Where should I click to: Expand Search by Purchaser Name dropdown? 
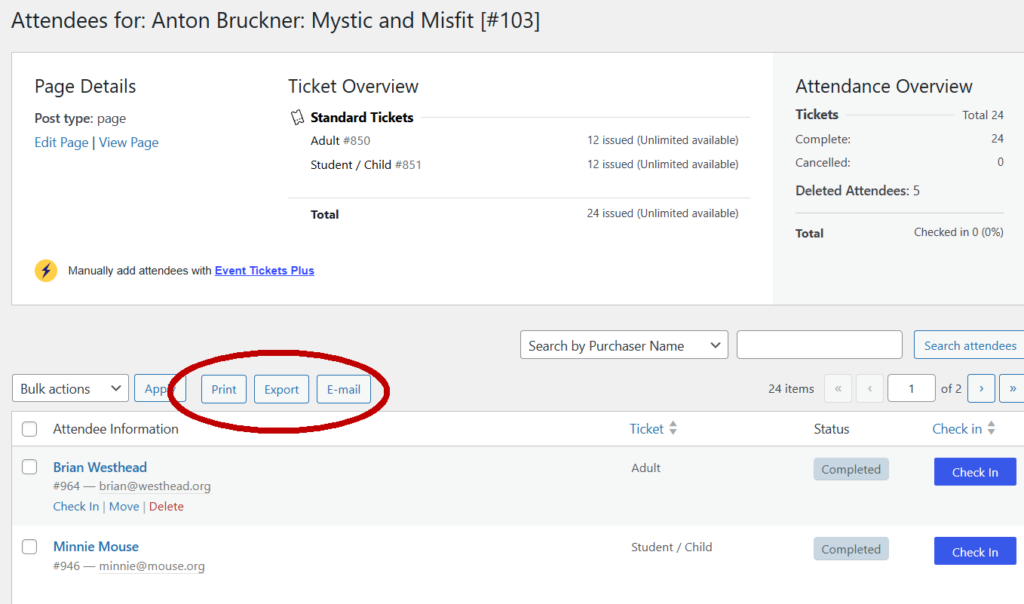624,345
